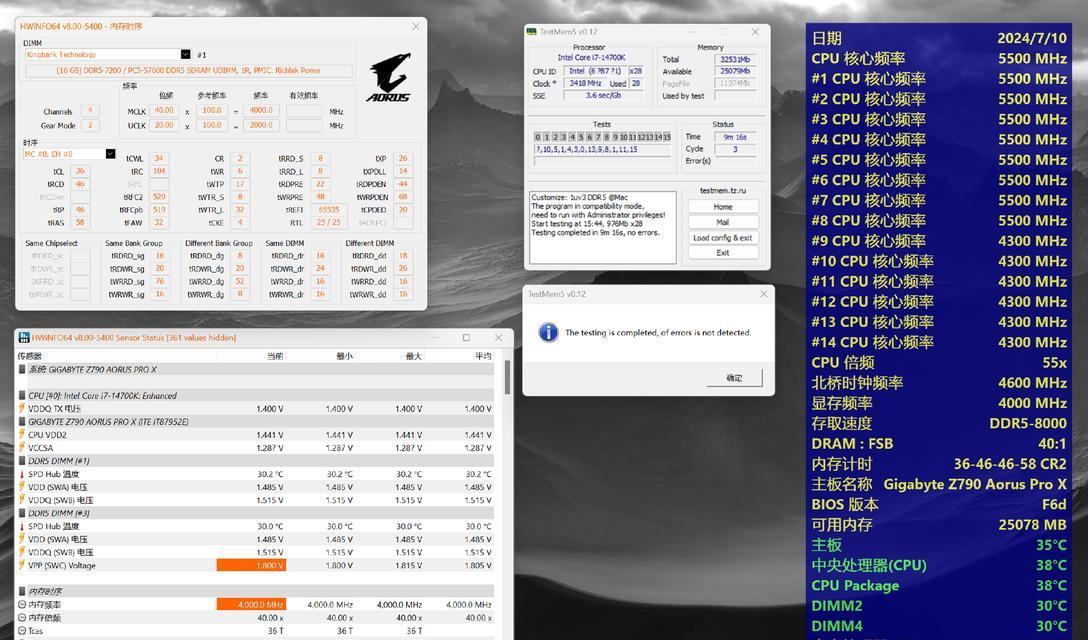Click the BIOS version F6d value
1088x640 pixels.
[x=1054, y=505]
